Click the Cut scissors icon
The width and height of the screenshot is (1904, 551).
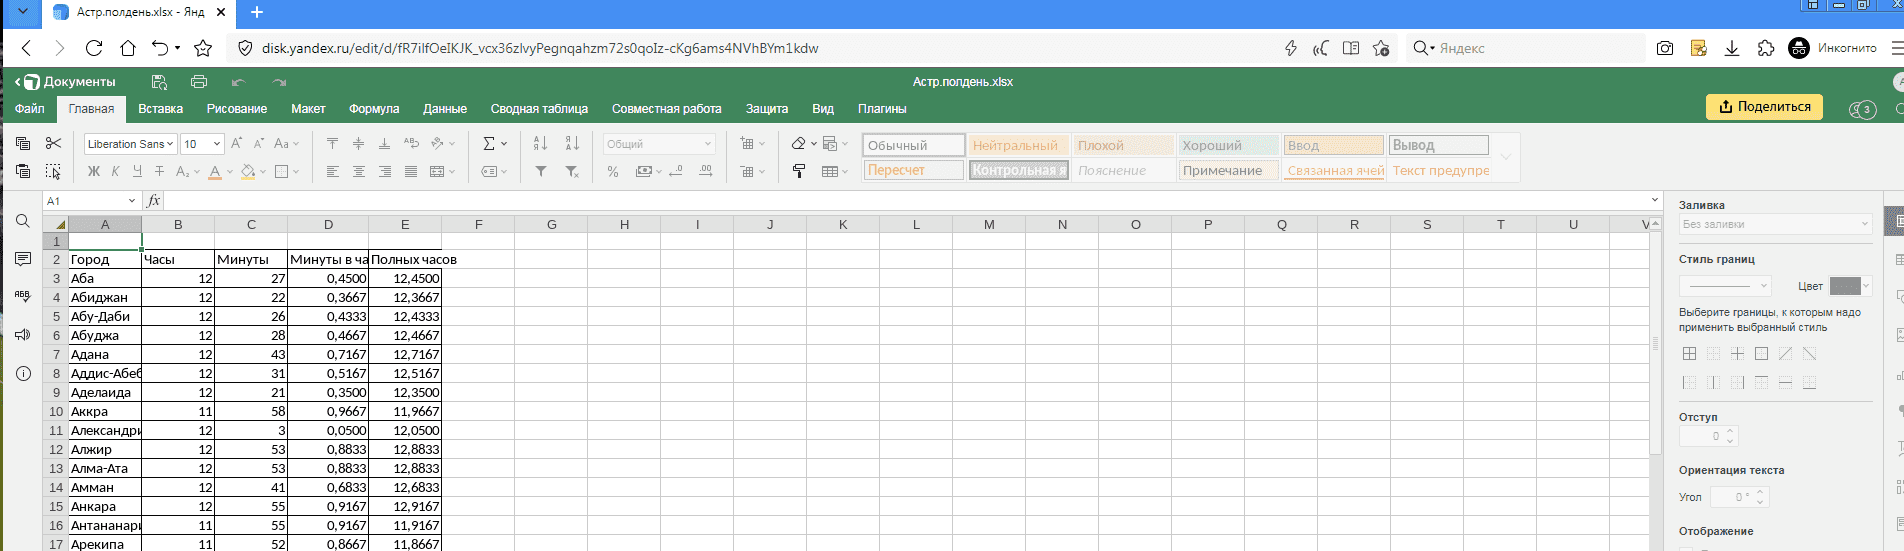click(54, 144)
